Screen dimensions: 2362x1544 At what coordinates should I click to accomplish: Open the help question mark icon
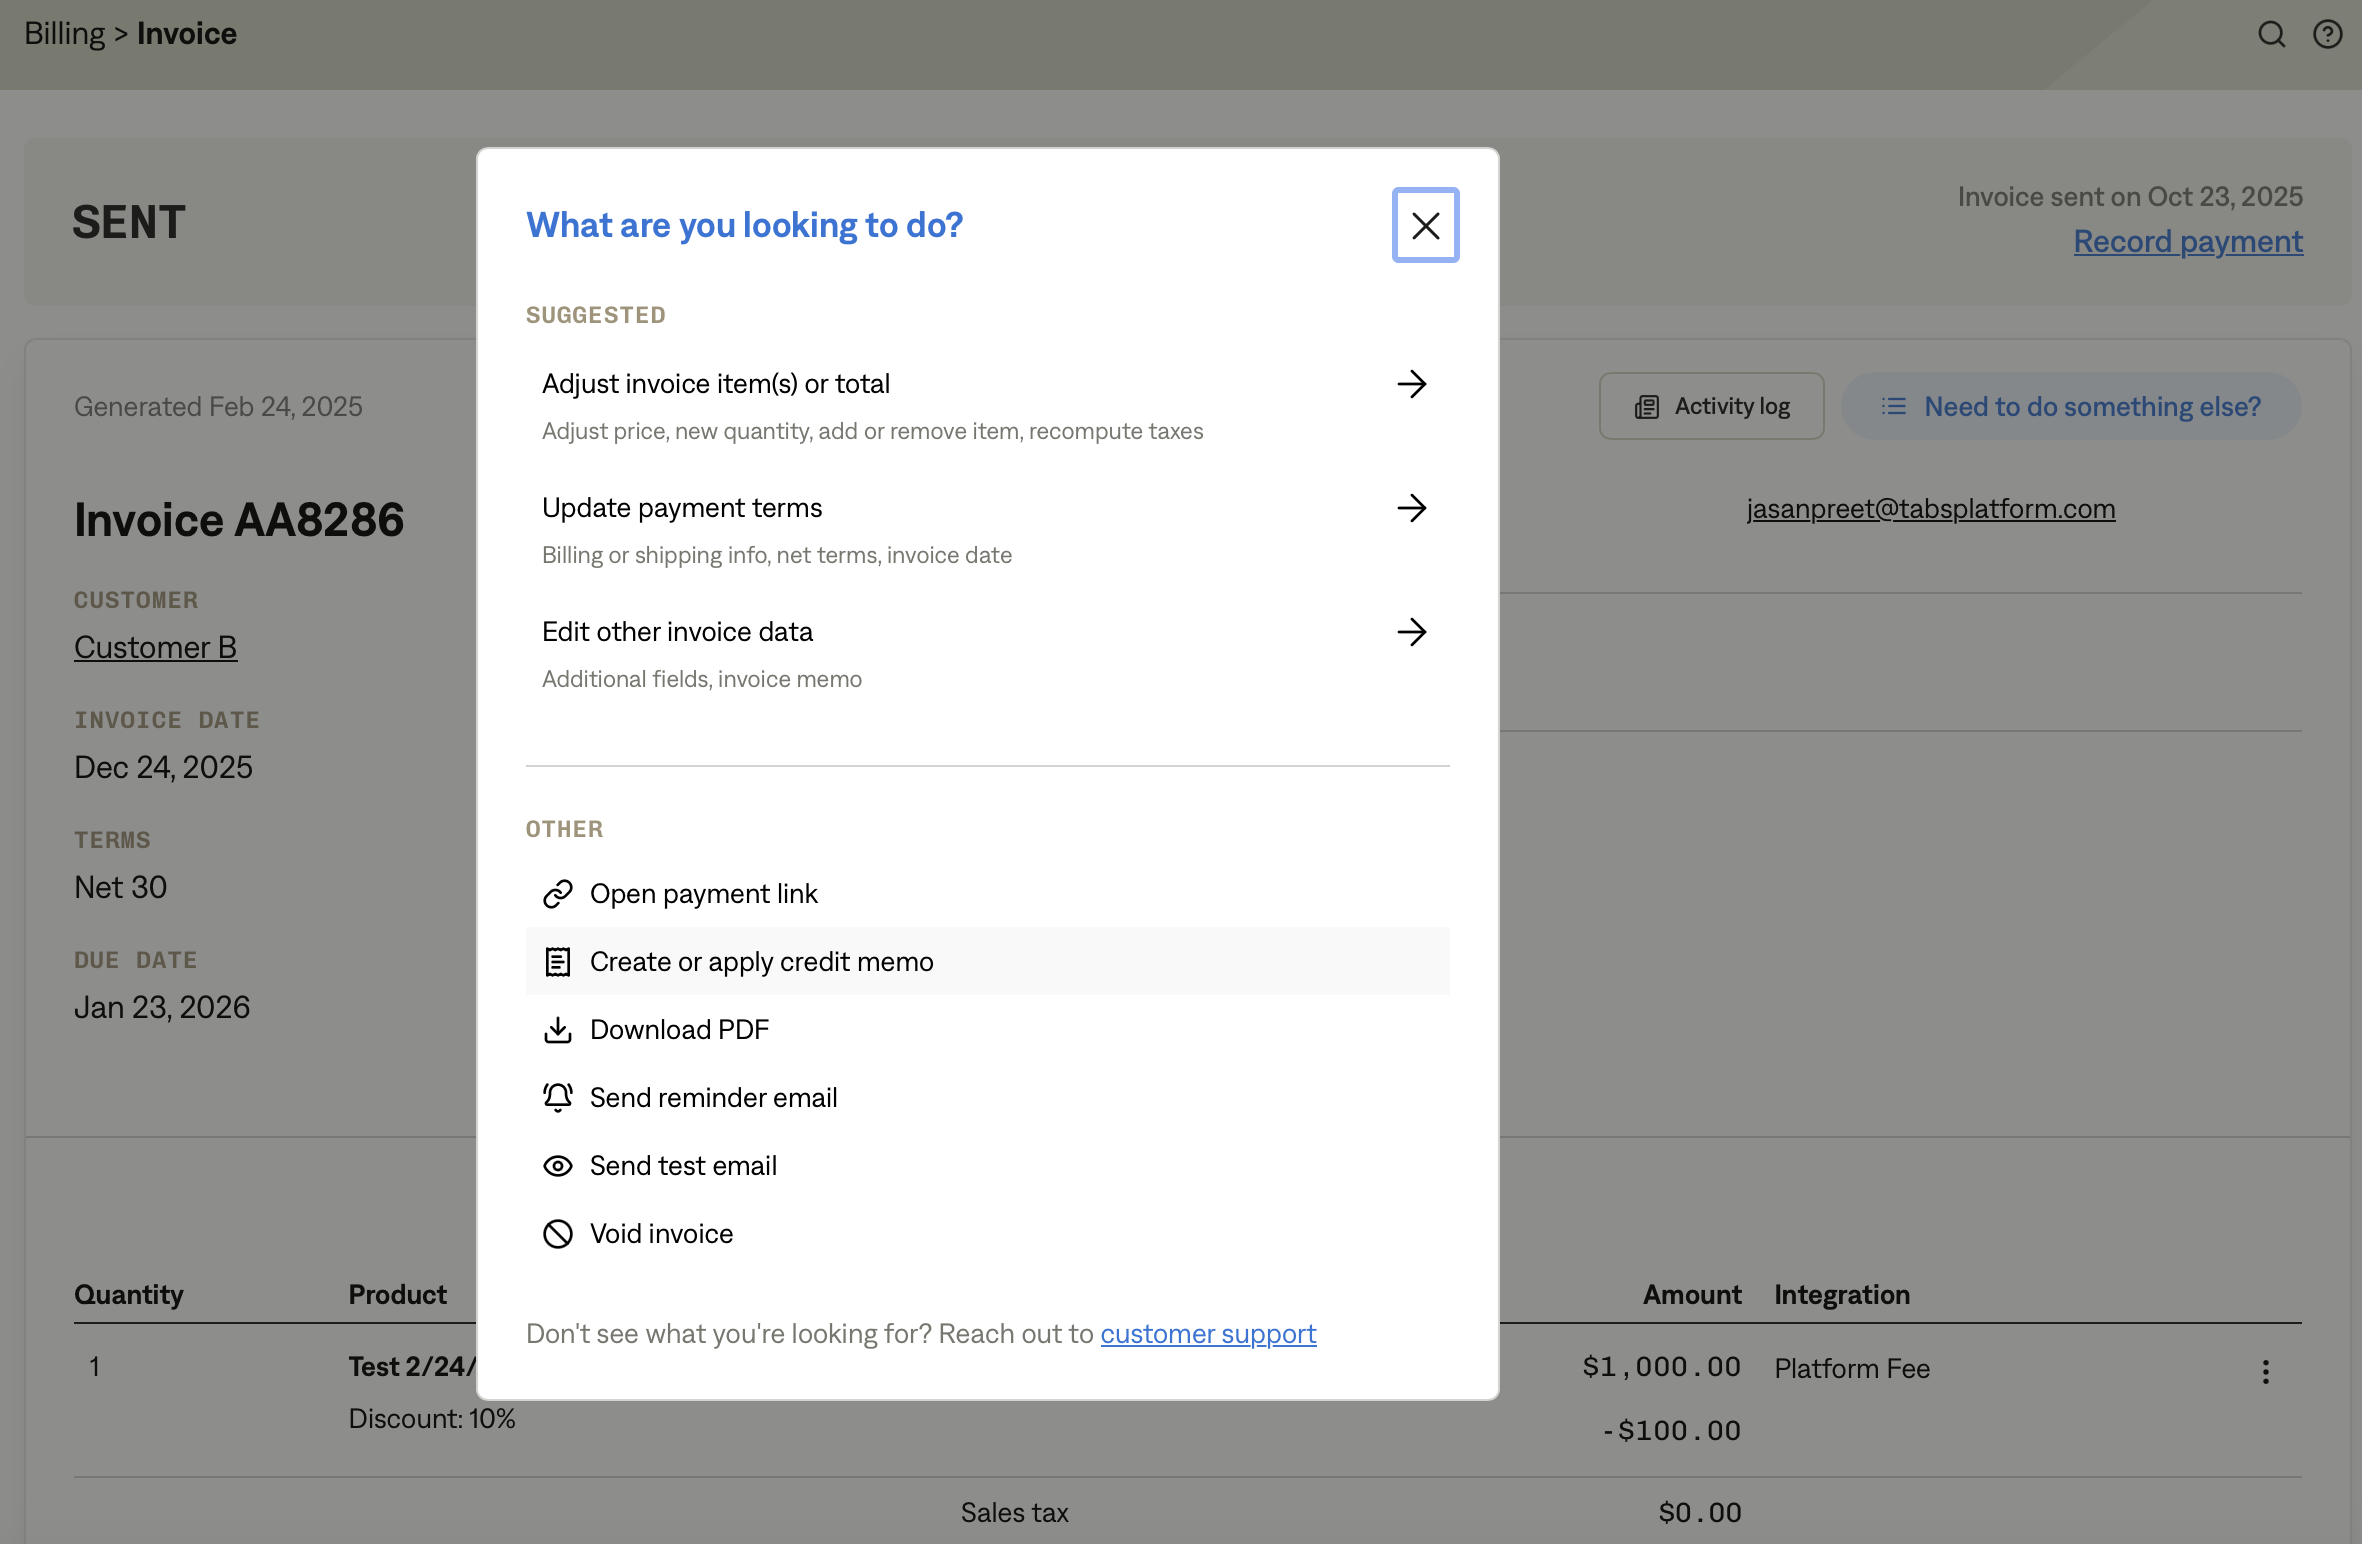point(2327,35)
